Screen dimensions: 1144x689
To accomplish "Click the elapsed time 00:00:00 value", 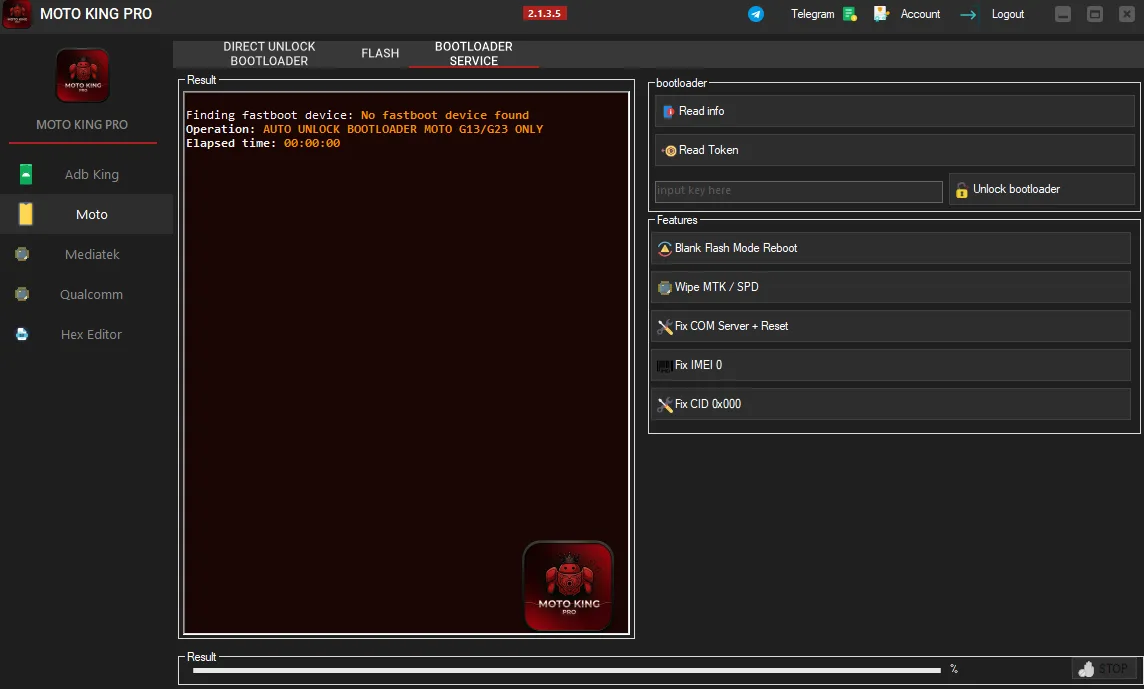I will click(x=312, y=143).
